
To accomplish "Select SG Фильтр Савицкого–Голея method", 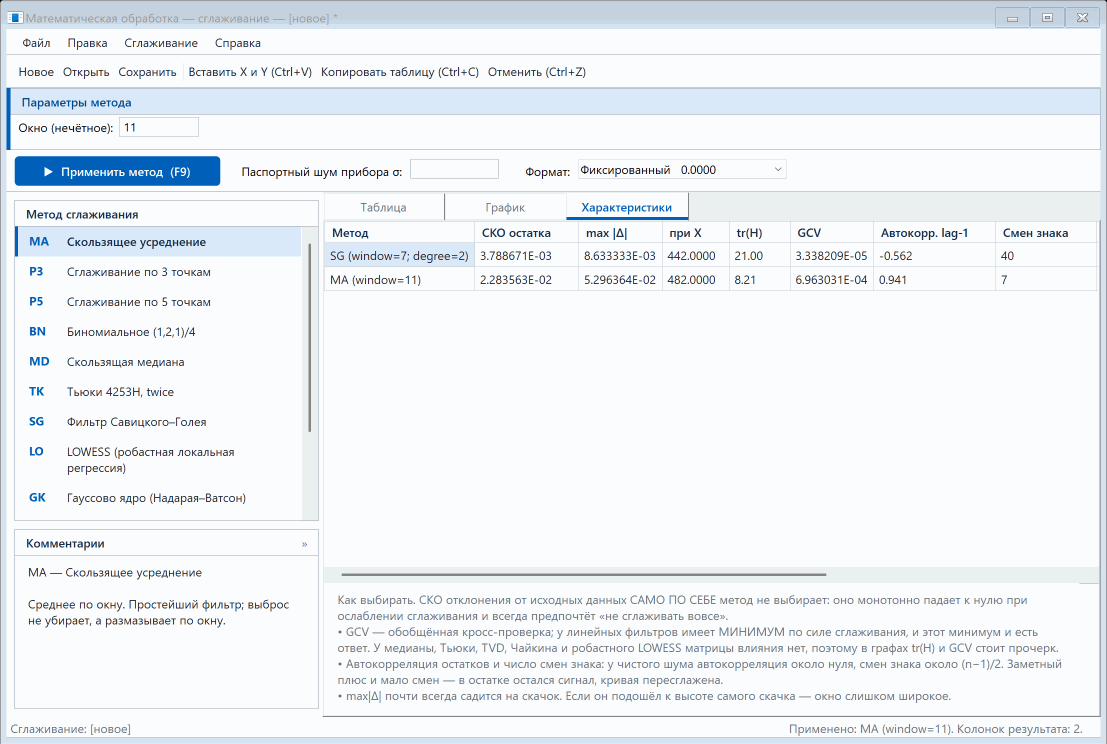I will (158, 422).
